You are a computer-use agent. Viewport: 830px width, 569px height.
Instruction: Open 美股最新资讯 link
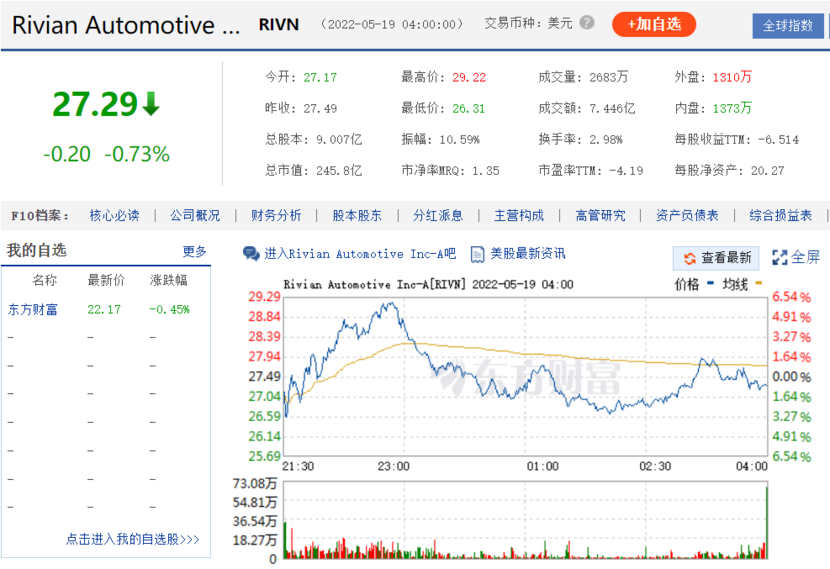coord(528,254)
